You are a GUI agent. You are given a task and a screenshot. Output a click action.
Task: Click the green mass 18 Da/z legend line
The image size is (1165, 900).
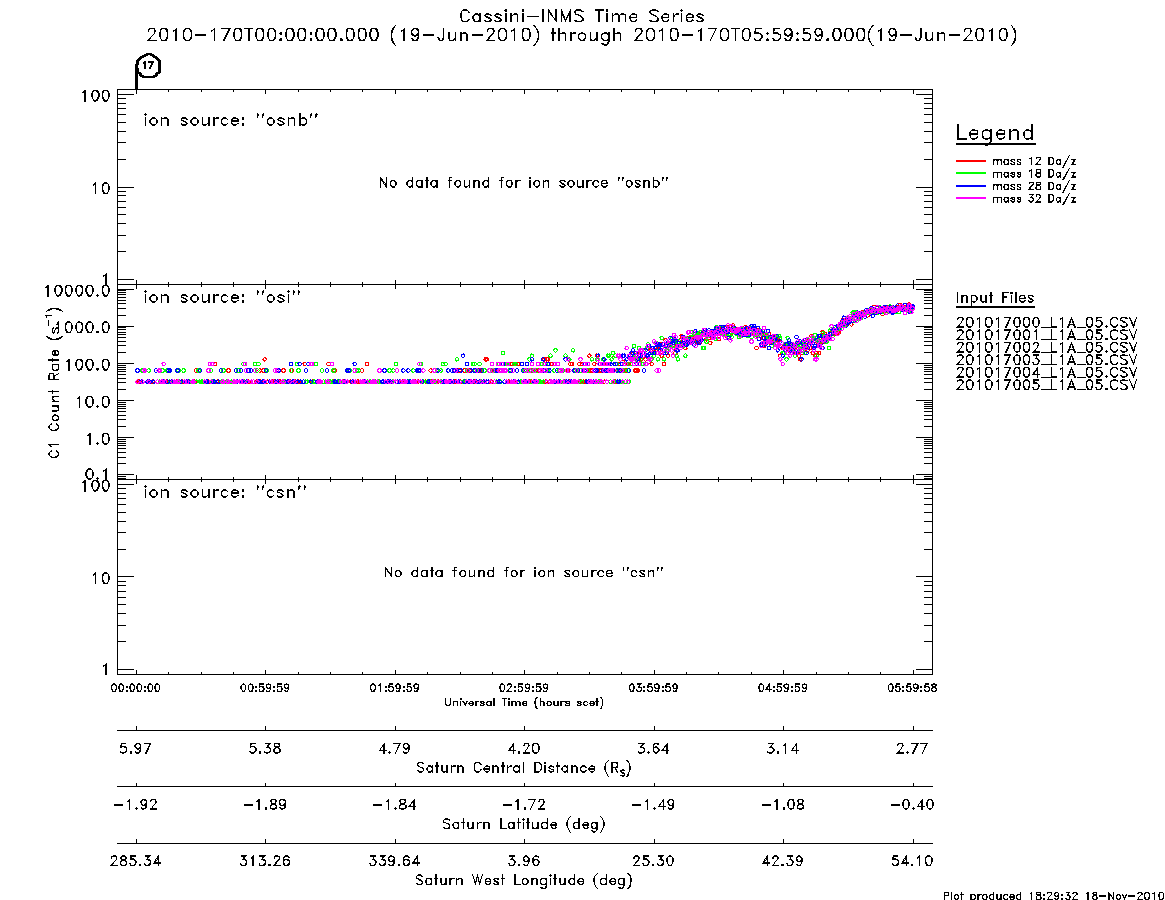coord(970,174)
